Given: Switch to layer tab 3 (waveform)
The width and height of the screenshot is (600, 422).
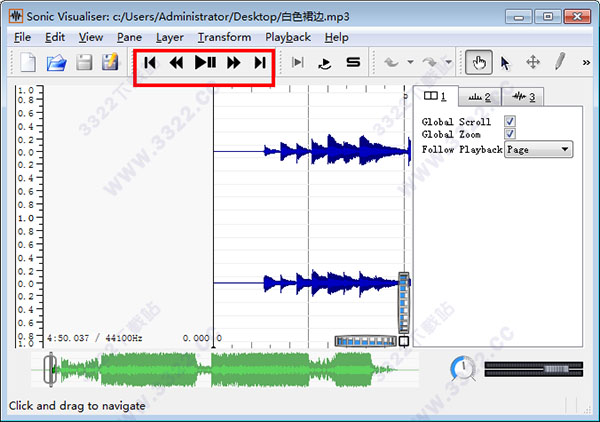Looking at the screenshot, I should pyautogui.click(x=523, y=97).
